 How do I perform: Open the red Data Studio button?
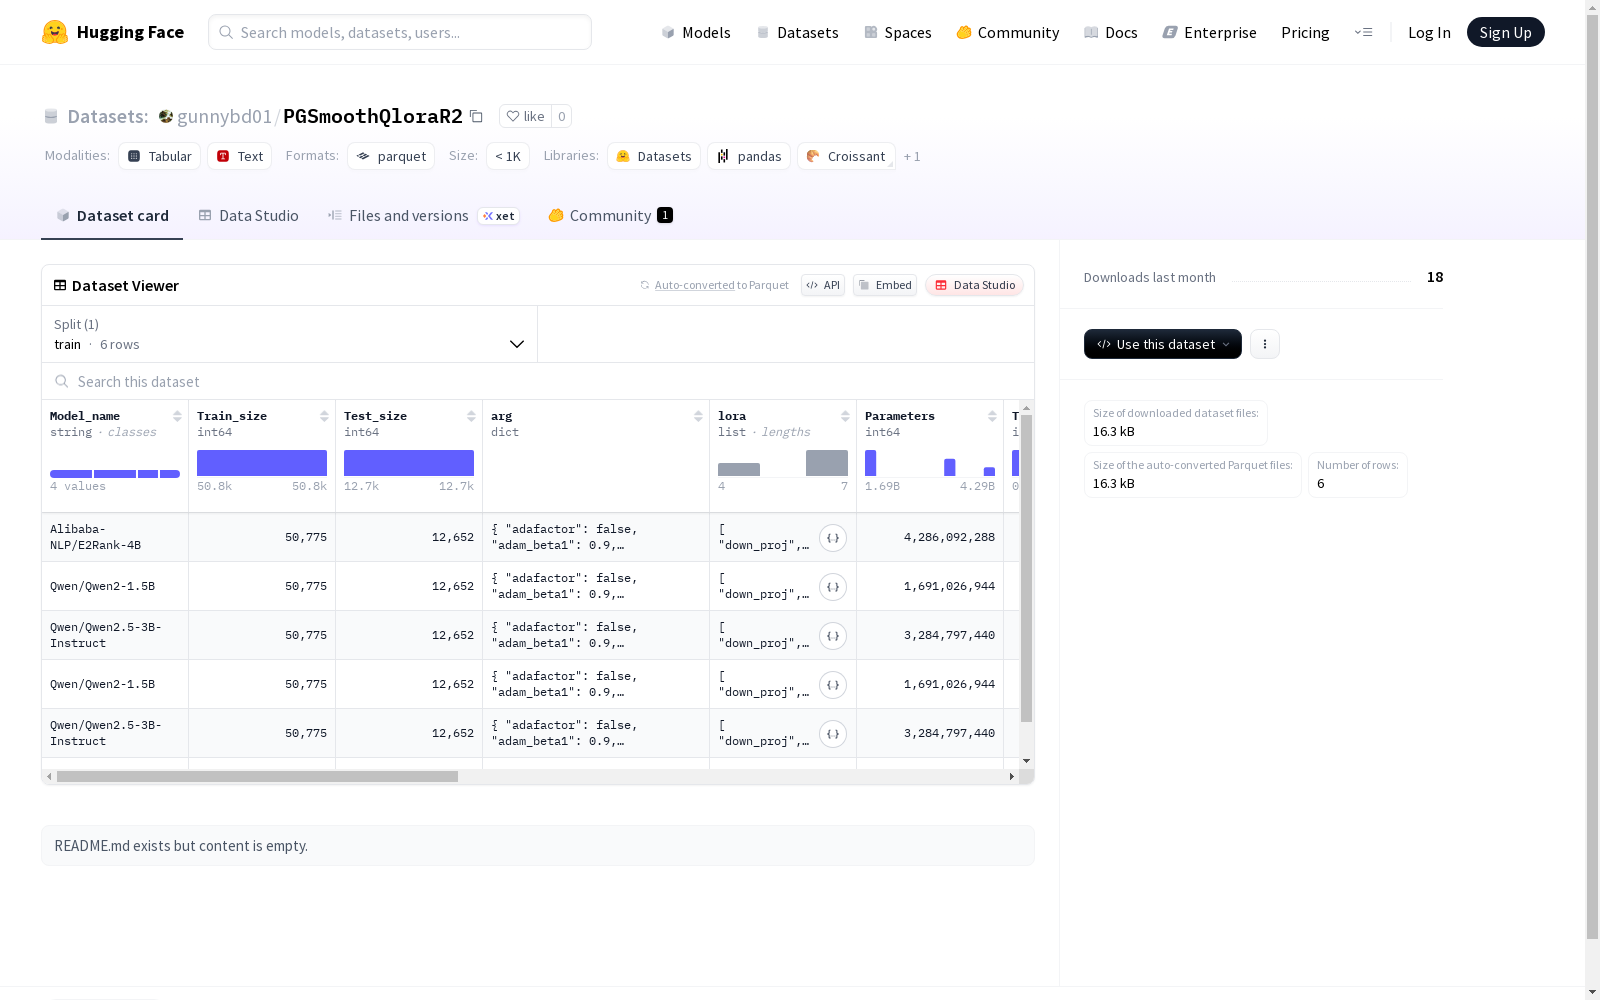[x=975, y=285]
